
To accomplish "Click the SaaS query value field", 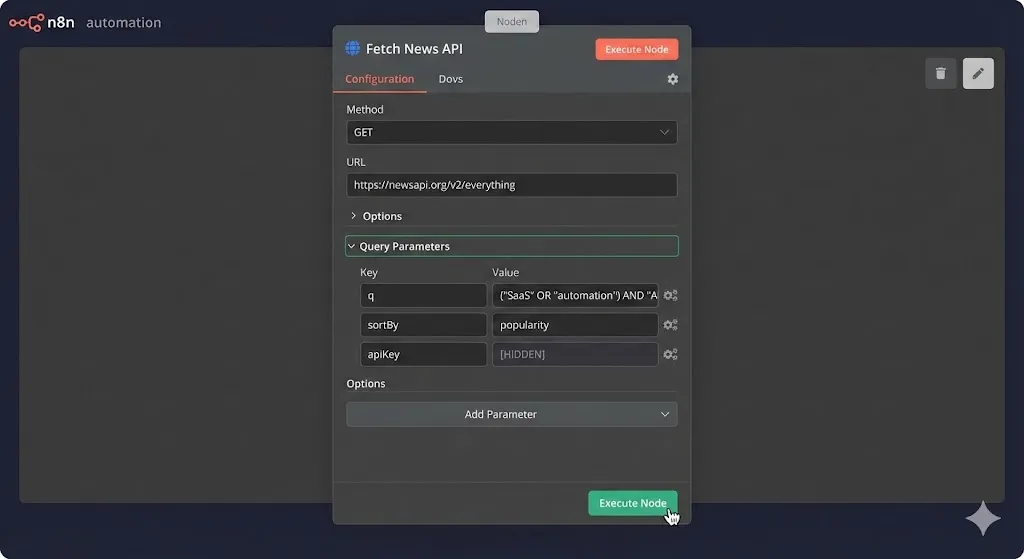I will pyautogui.click(x=575, y=295).
